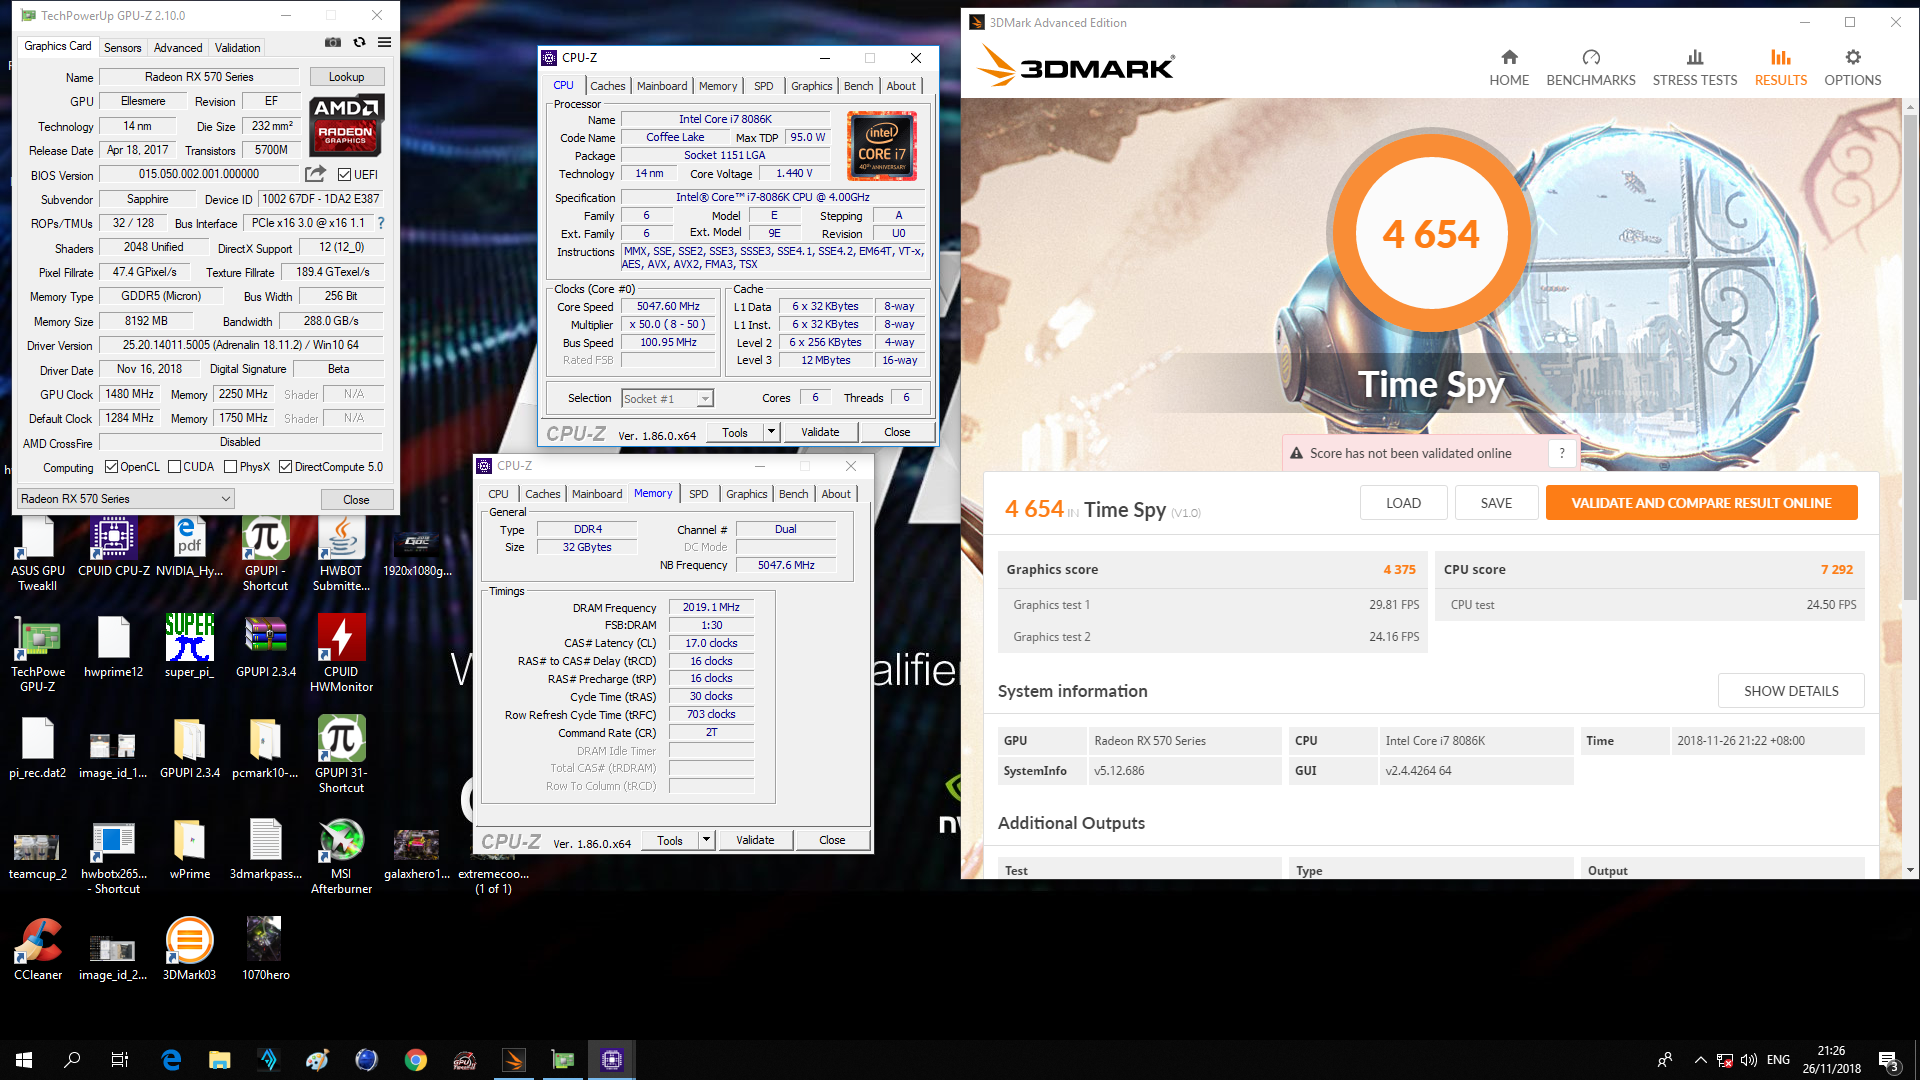Click the Bus Interface question mark icon

point(381,223)
